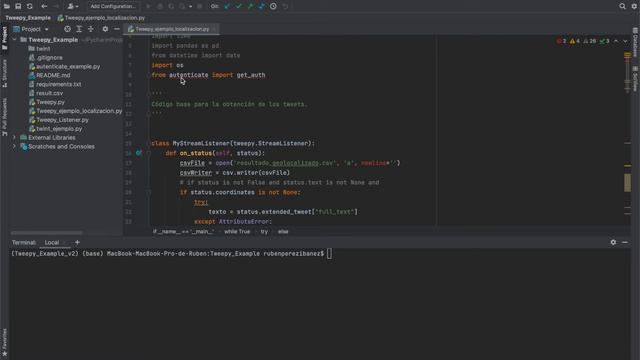
Task: Click Select Opened File target icon
Action: [67, 29]
